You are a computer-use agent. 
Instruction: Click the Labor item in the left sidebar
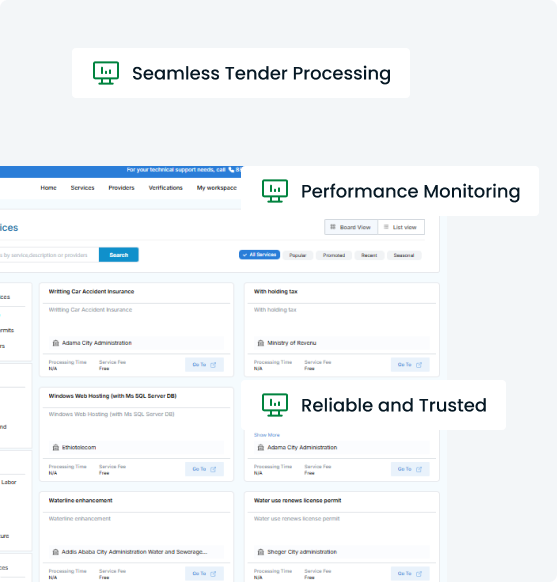pyautogui.click(x=9, y=482)
